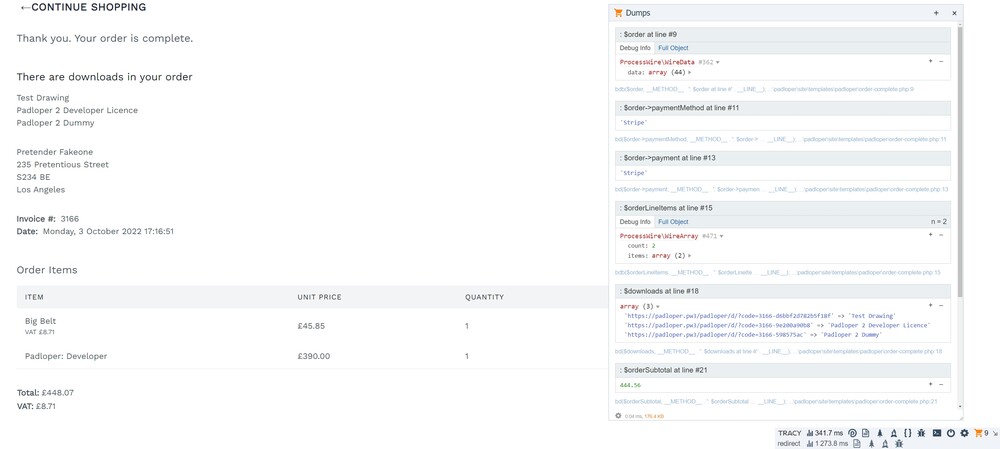This screenshot has width=1000, height=449.
Task: Click the '$order->payment at line #13' header
Action: point(783,158)
